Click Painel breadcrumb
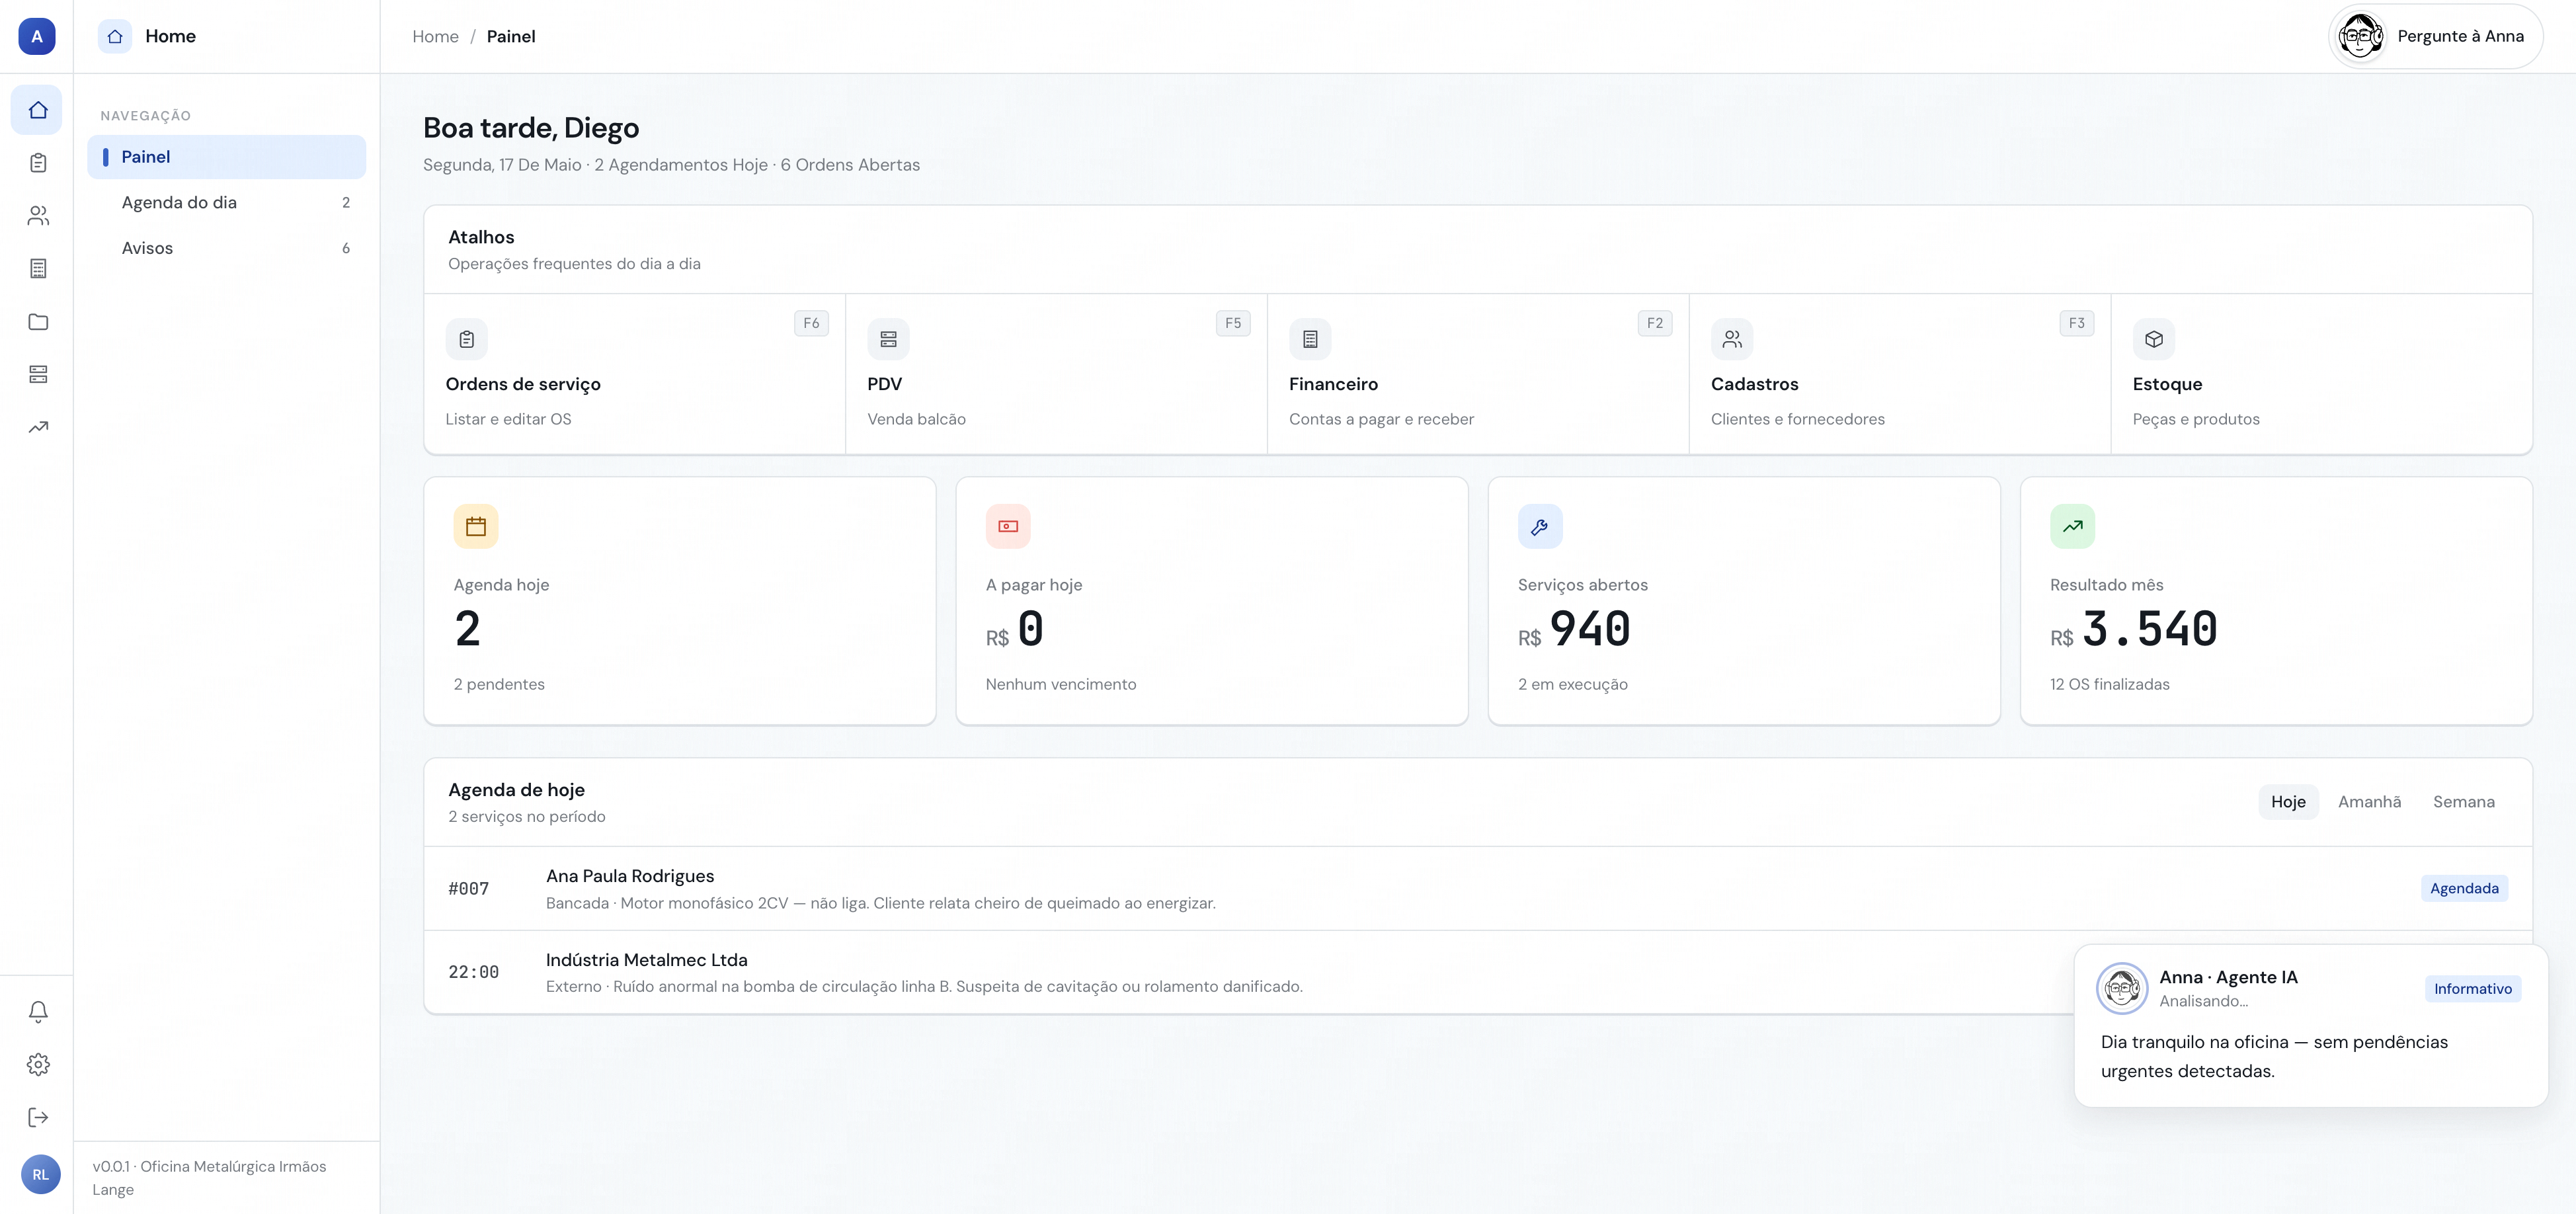This screenshot has width=2576, height=1214. click(511, 37)
